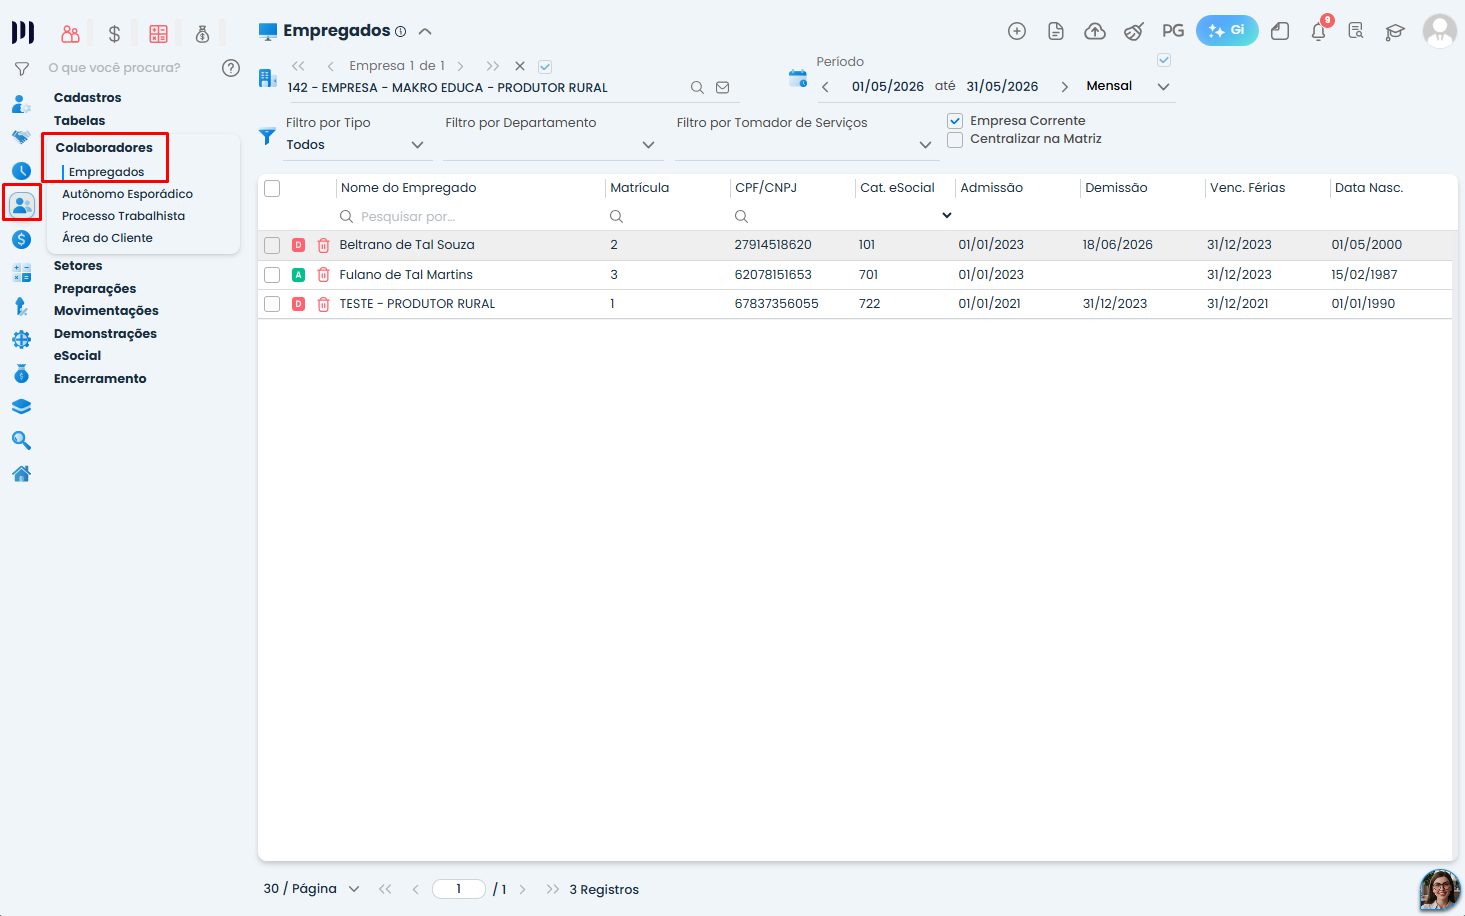Viewport: 1465px width, 916px height.
Task: Click the period calendar icon
Action: pyautogui.click(x=798, y=78)
